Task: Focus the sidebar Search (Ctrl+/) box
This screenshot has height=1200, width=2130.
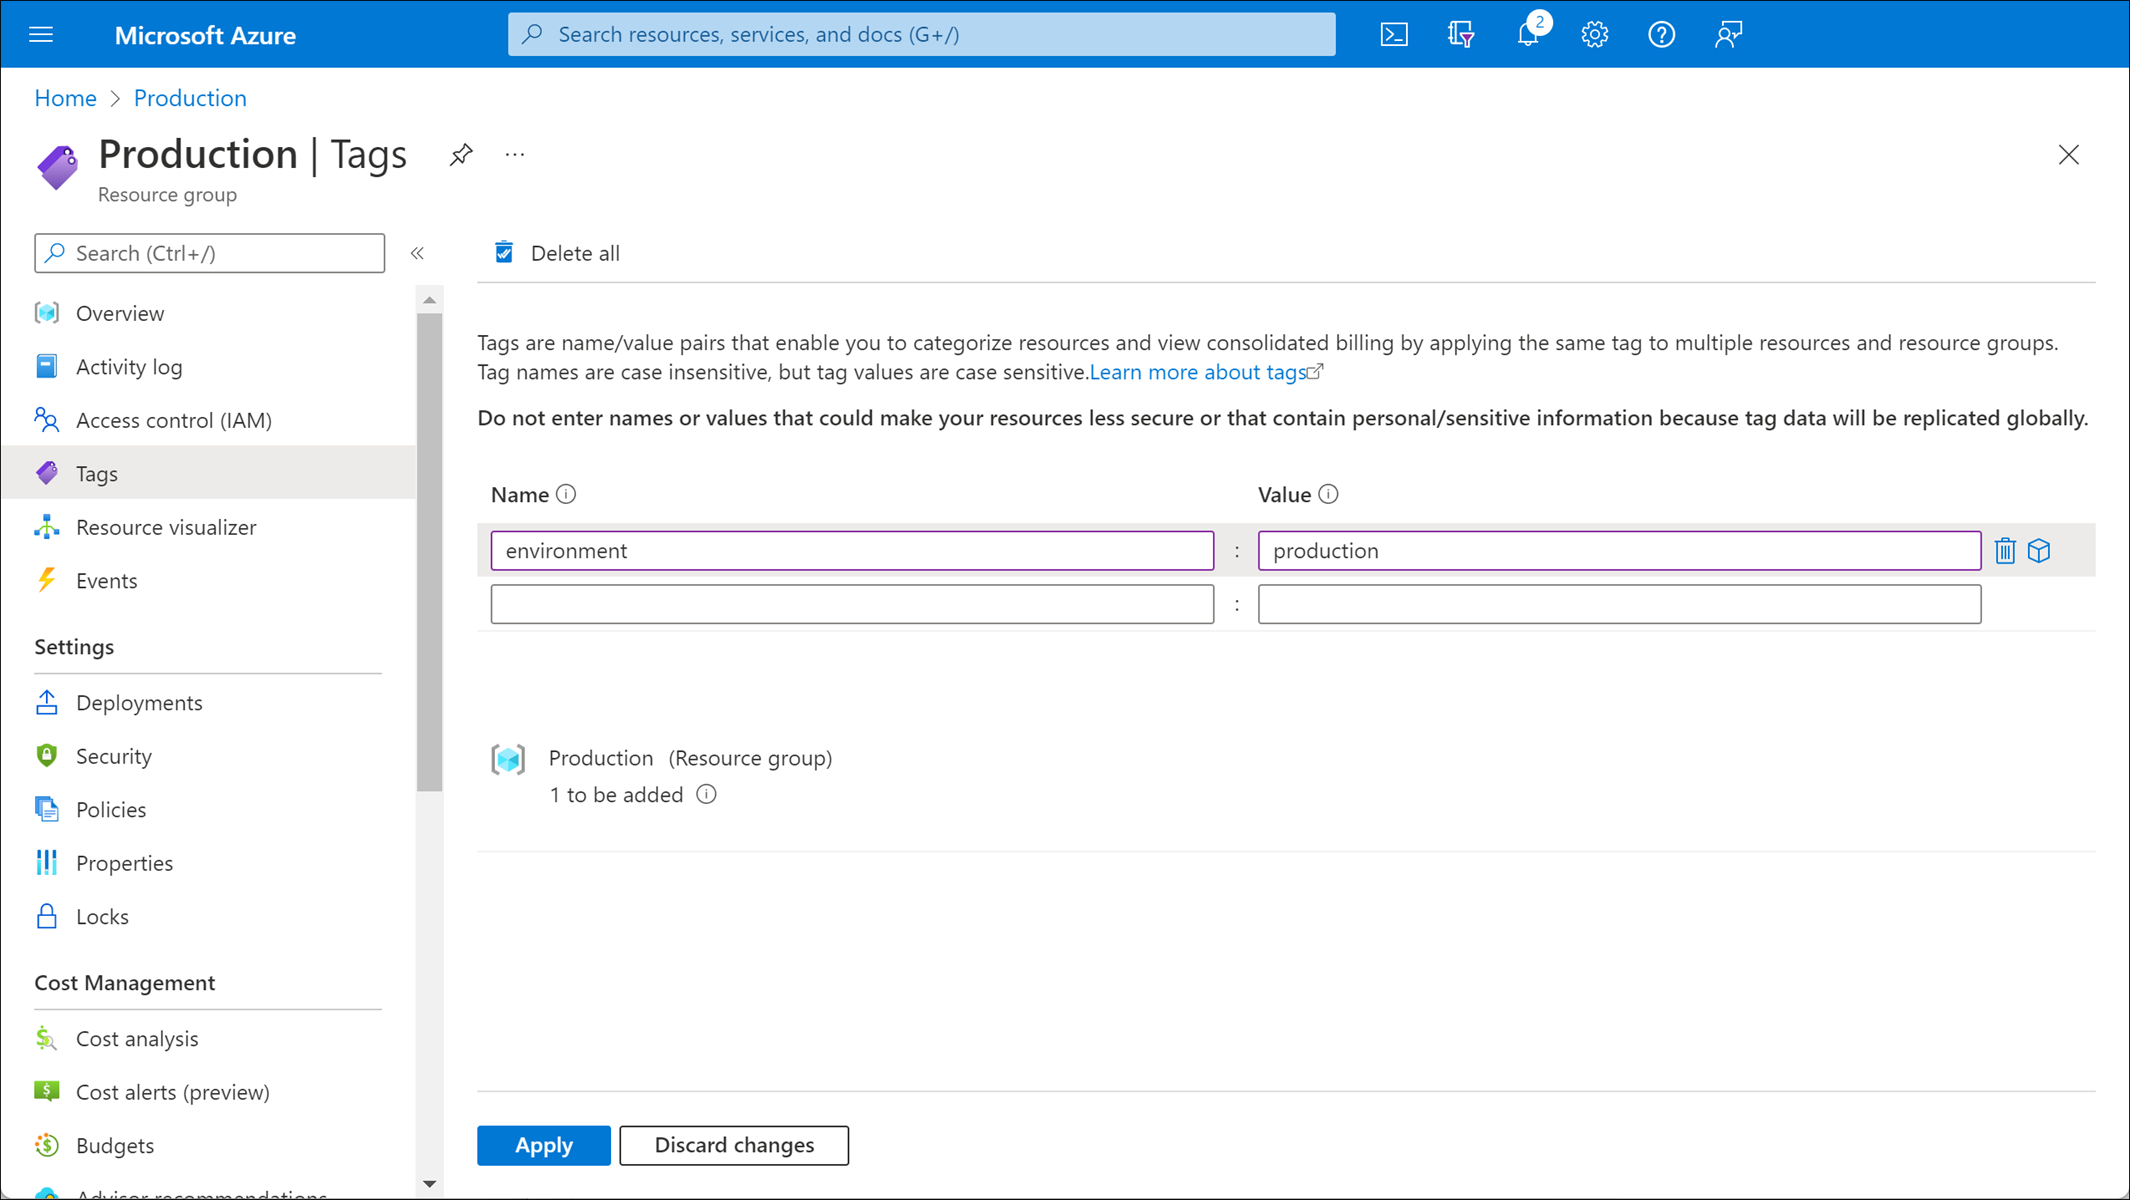Action: 209,253
